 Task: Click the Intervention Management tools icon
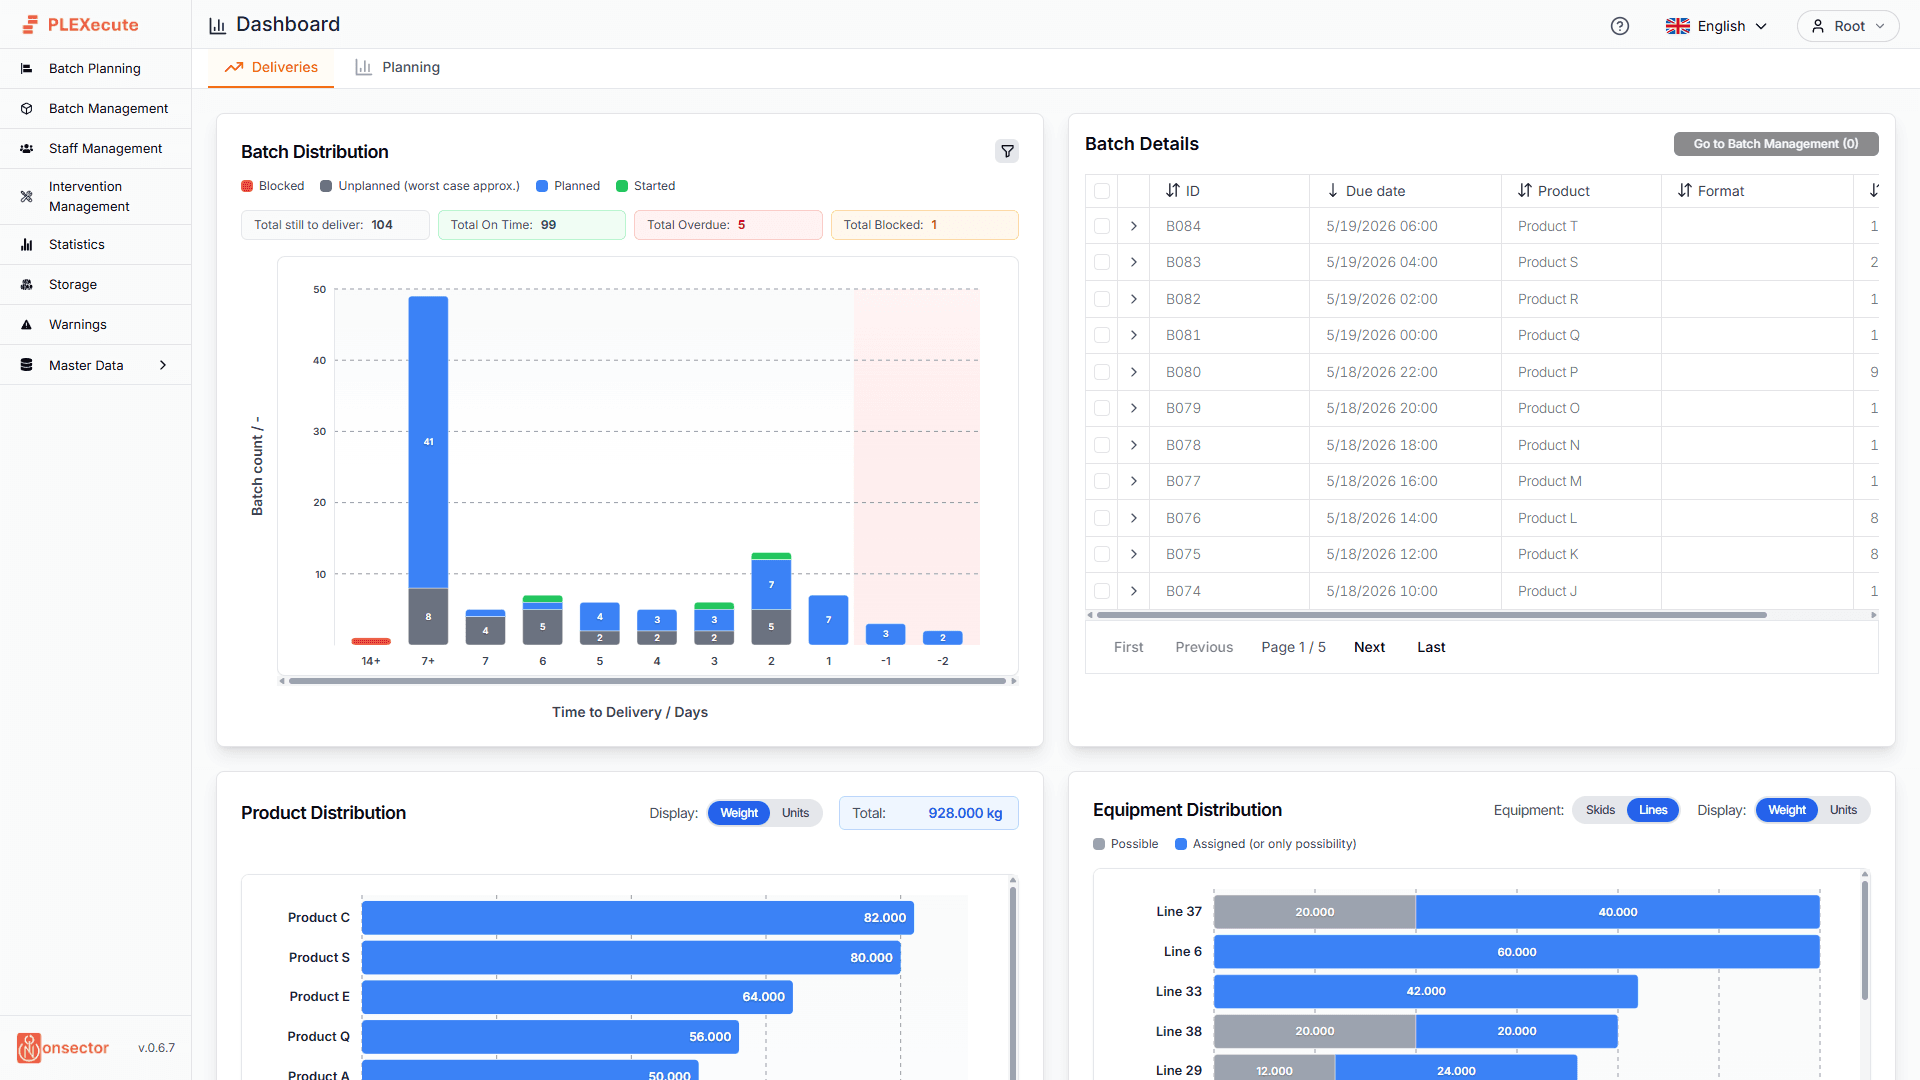pos(27,196)
